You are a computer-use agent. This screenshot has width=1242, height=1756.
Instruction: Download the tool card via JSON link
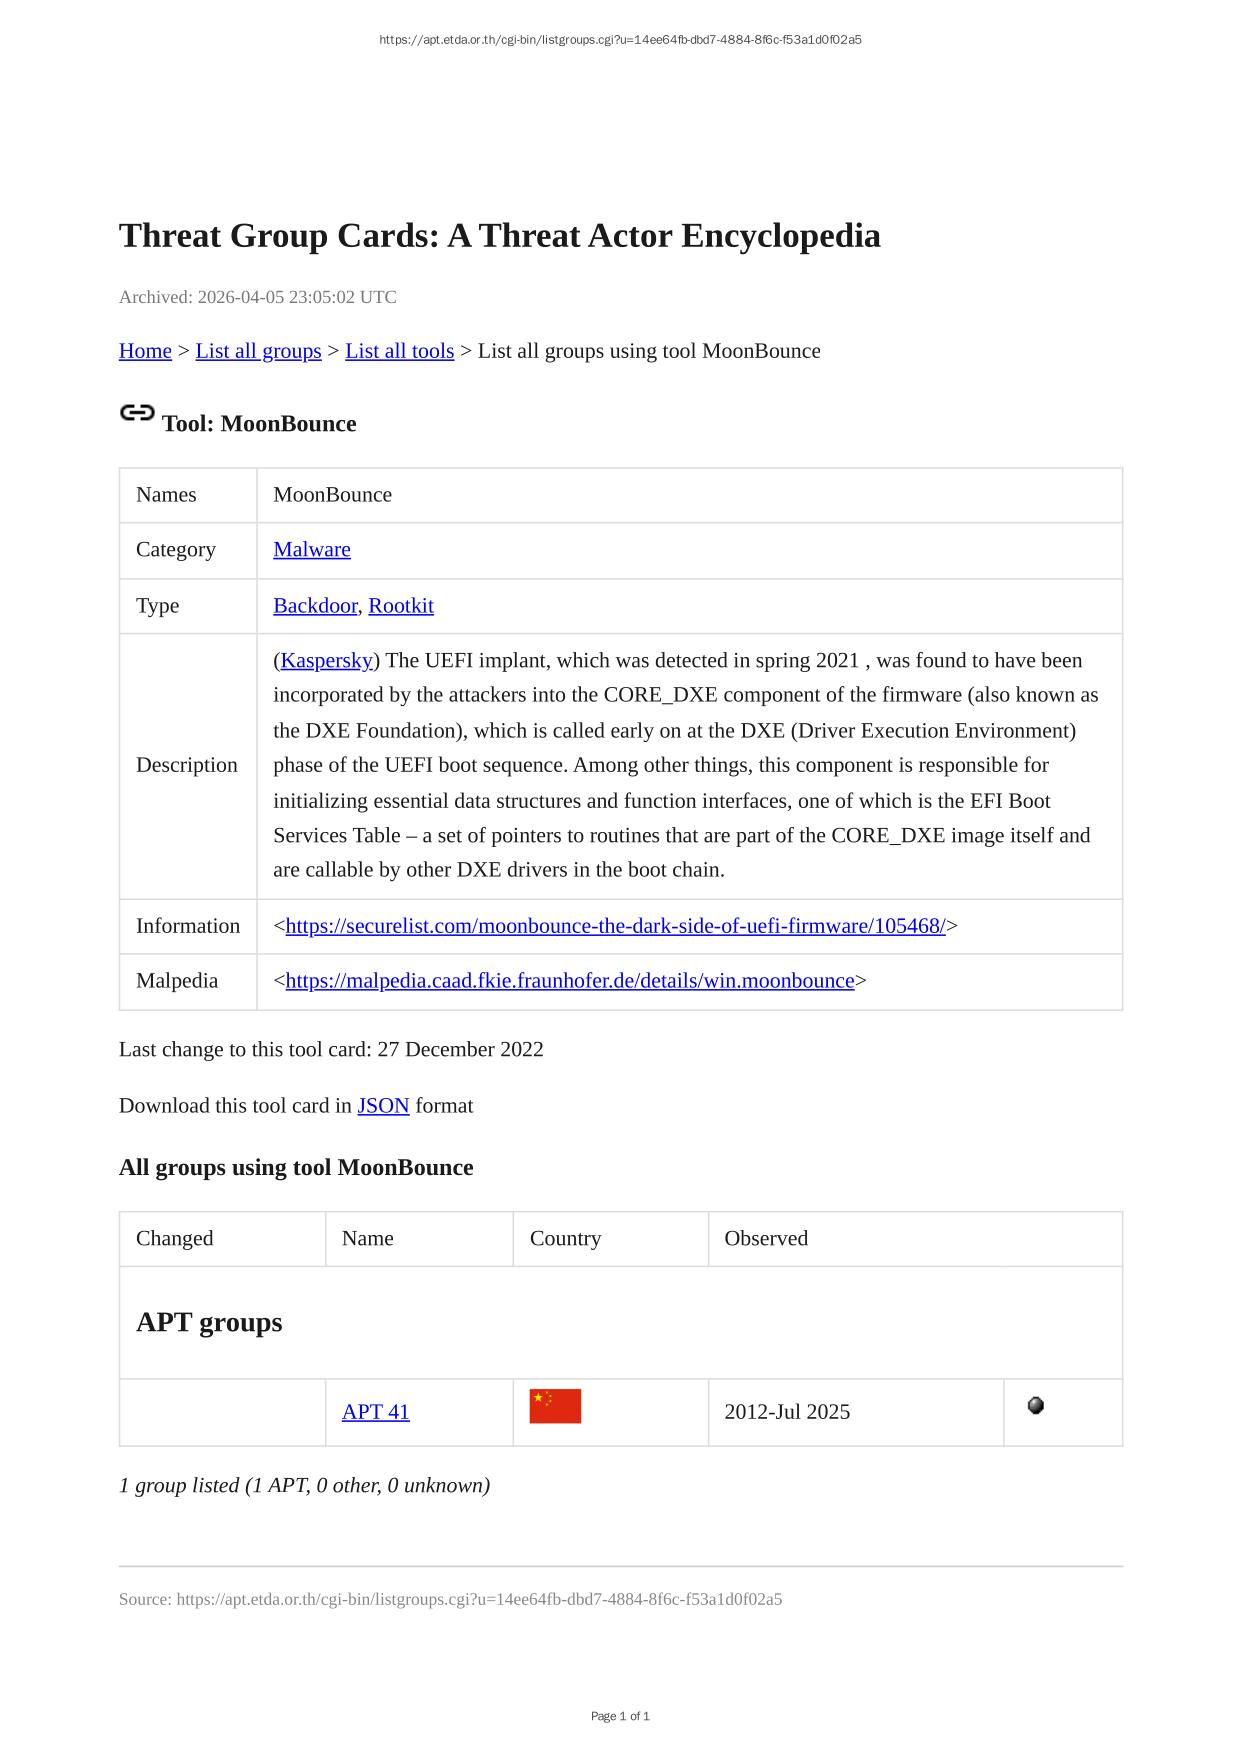click(383, 1105)
